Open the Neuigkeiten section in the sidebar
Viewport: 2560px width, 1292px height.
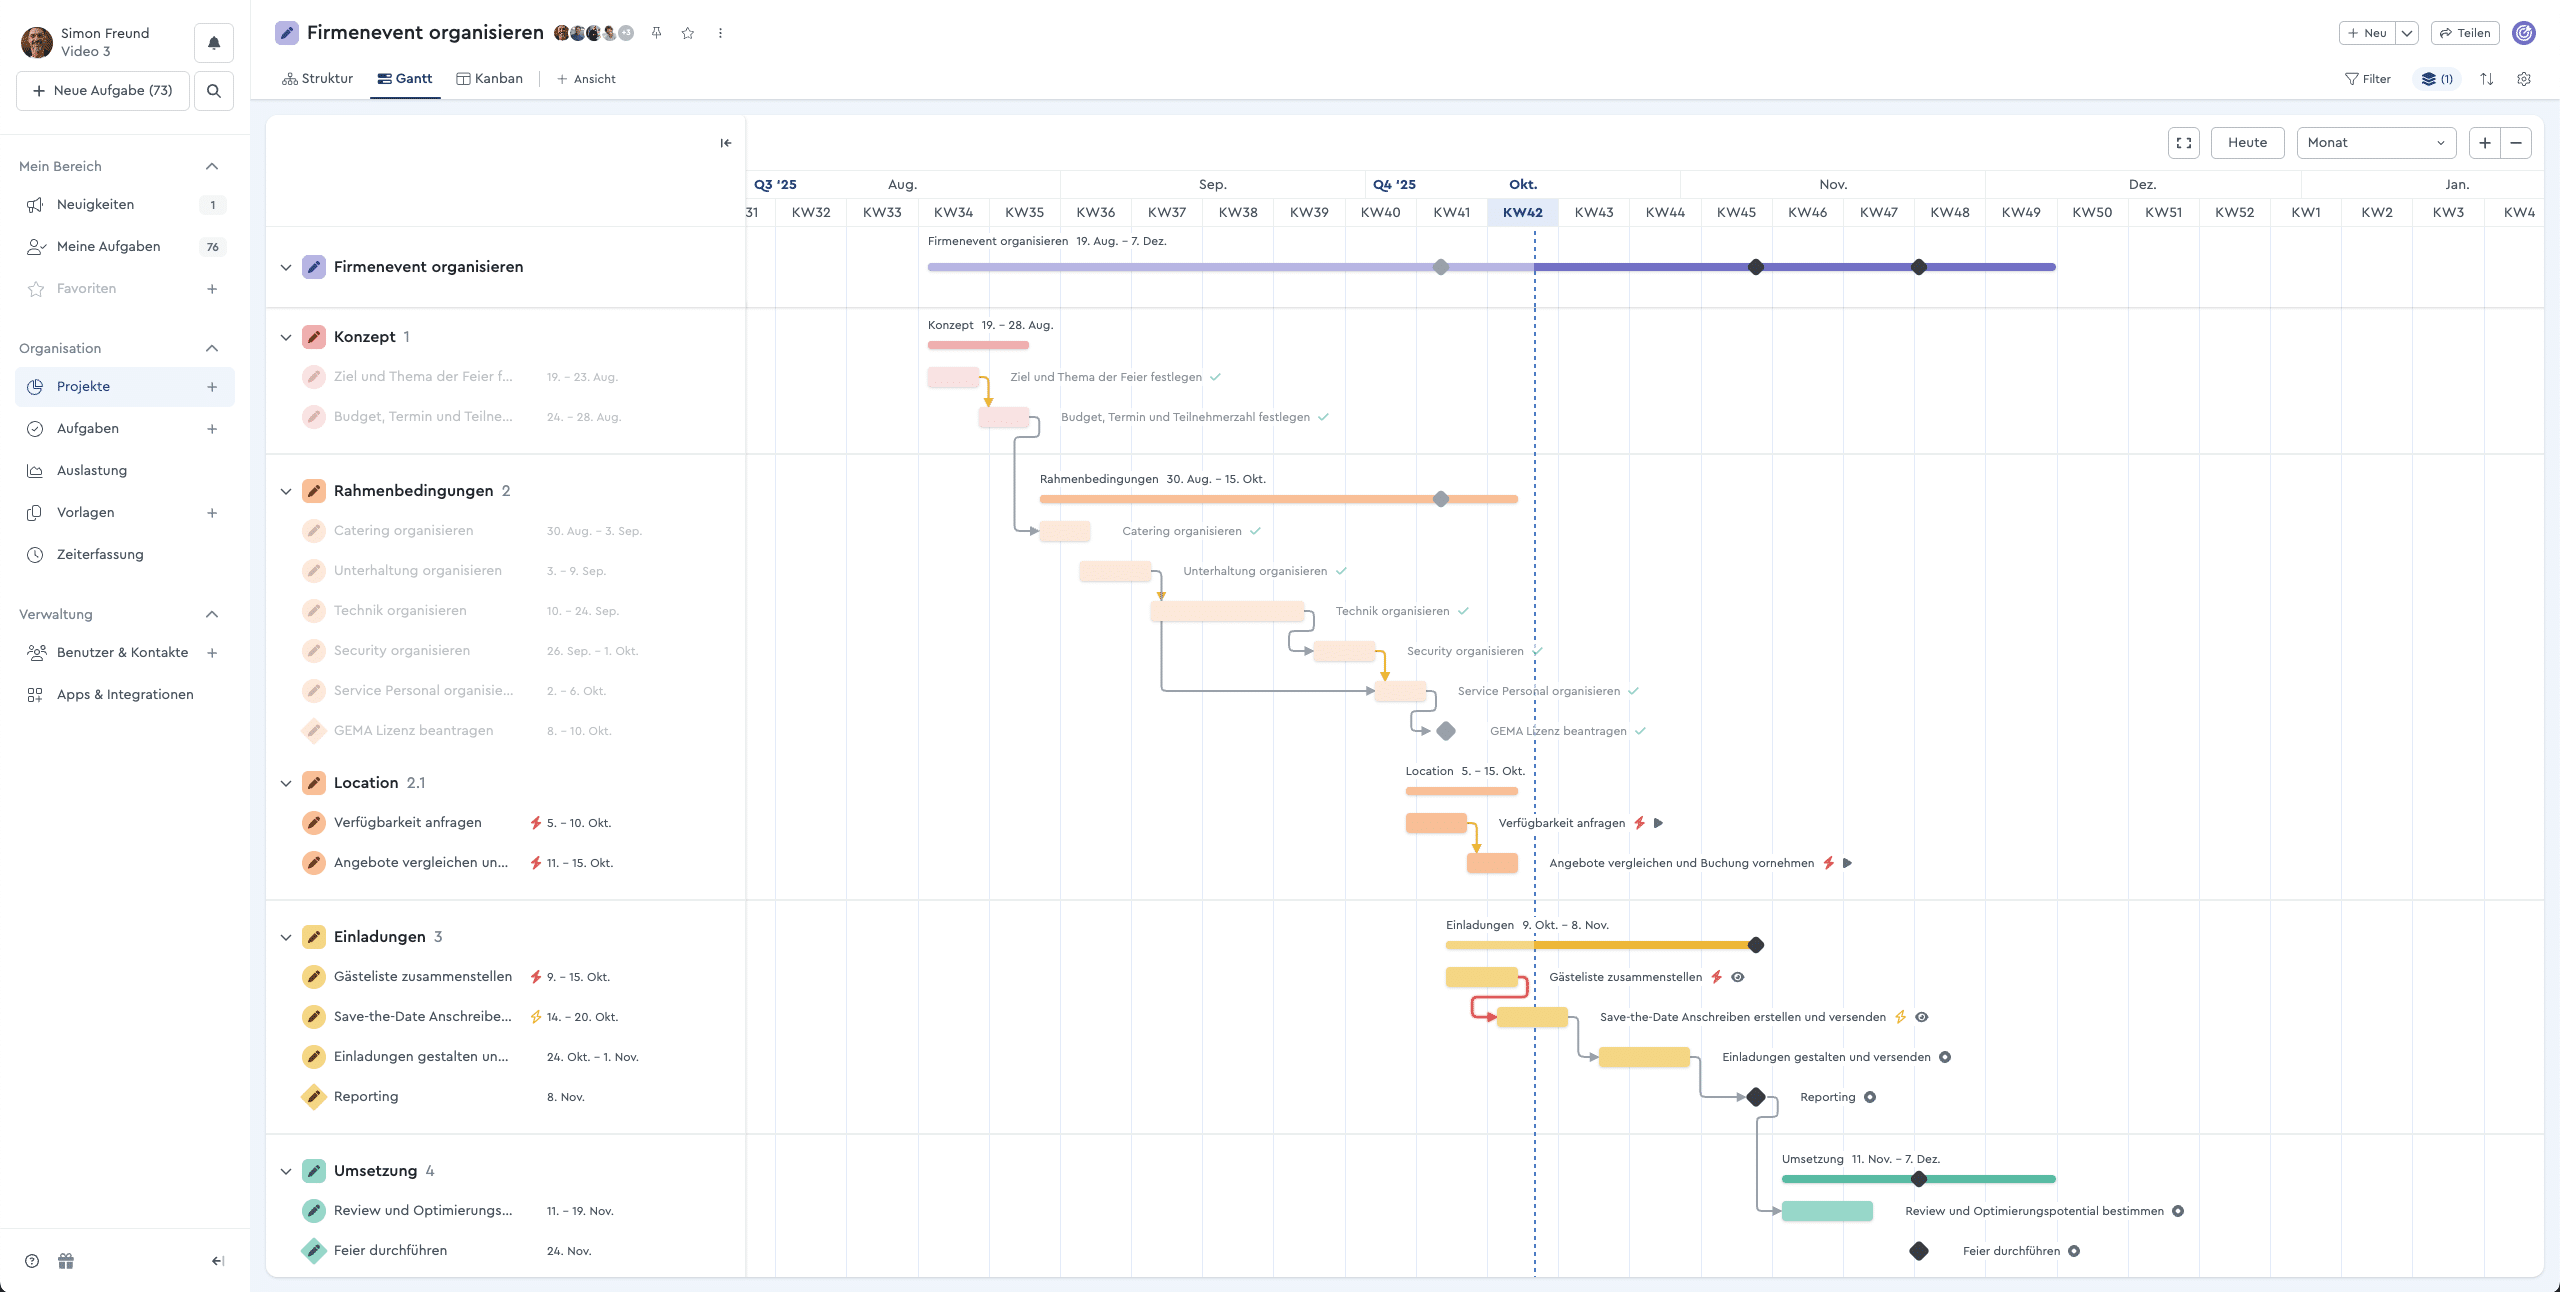coord(95,204)
